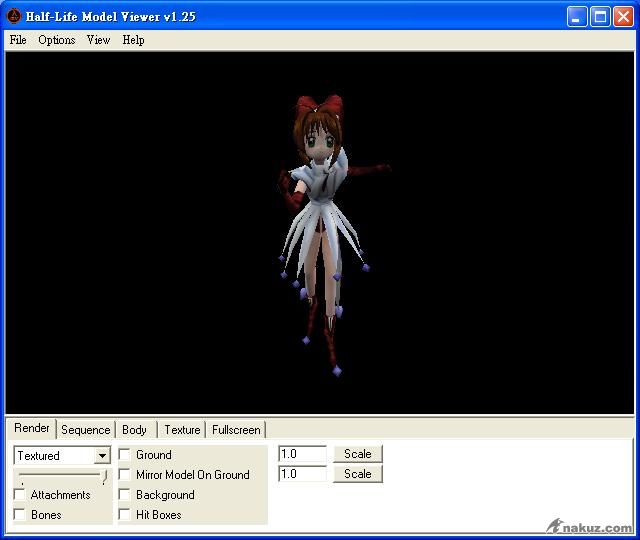
Task: Click the transparency slider handle
Action: (x=104, y=476)
